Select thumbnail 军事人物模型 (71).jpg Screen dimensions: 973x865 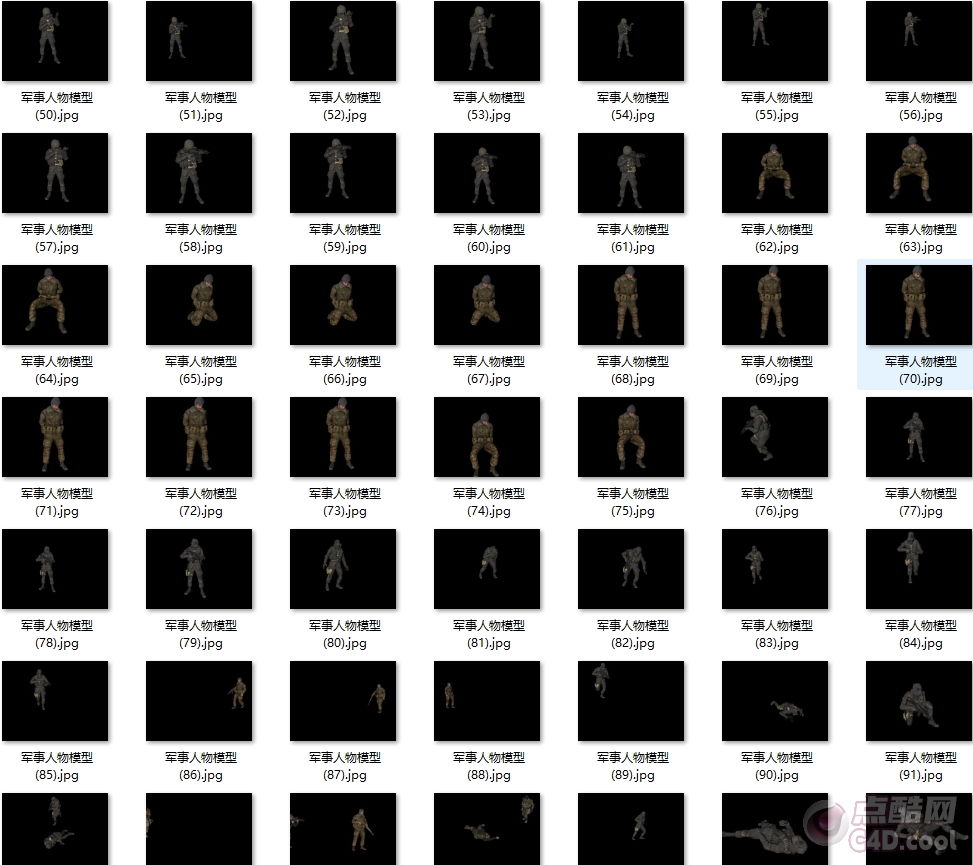tap(55, 437)
